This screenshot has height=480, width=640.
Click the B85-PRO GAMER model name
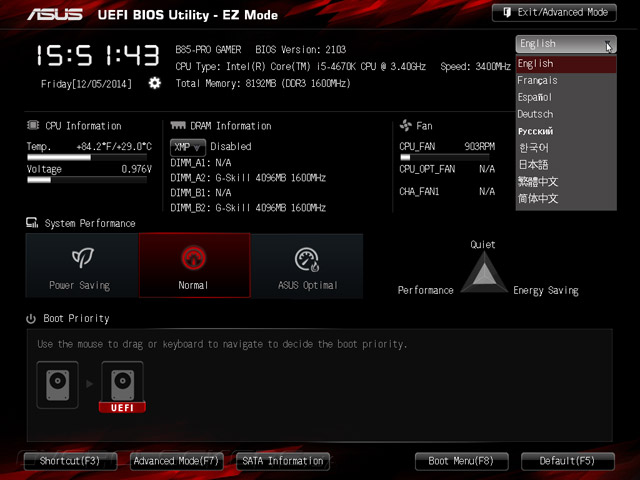point(208,50)
